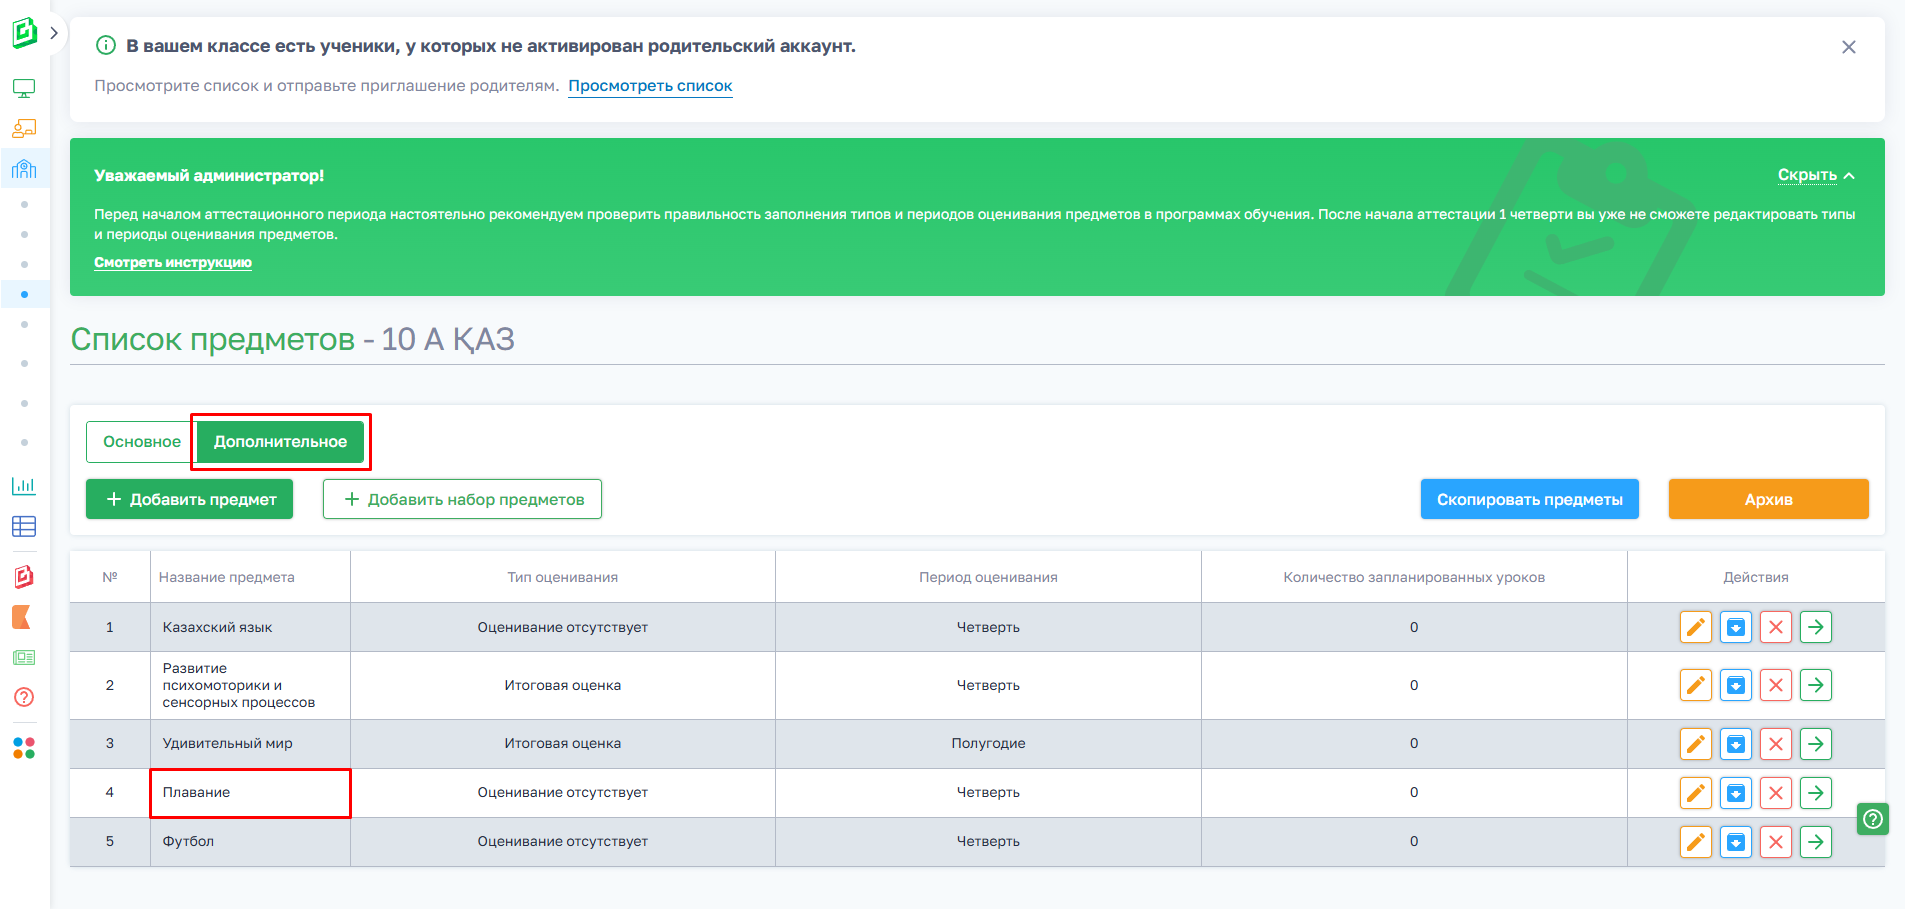Click the Добавить предмет button
Viewport: 1905px width, 909px height.
click(190, 499)
